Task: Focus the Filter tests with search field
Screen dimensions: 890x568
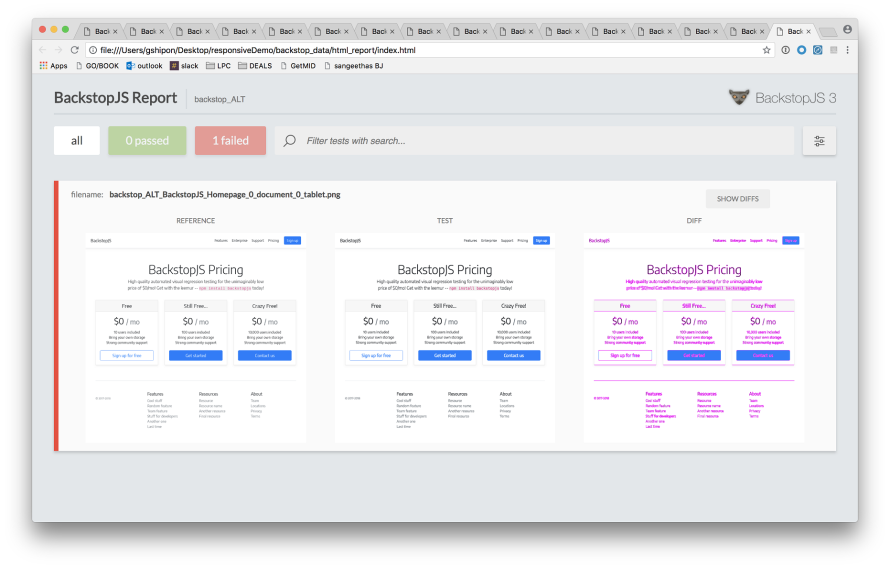Action: pos(534,141)
